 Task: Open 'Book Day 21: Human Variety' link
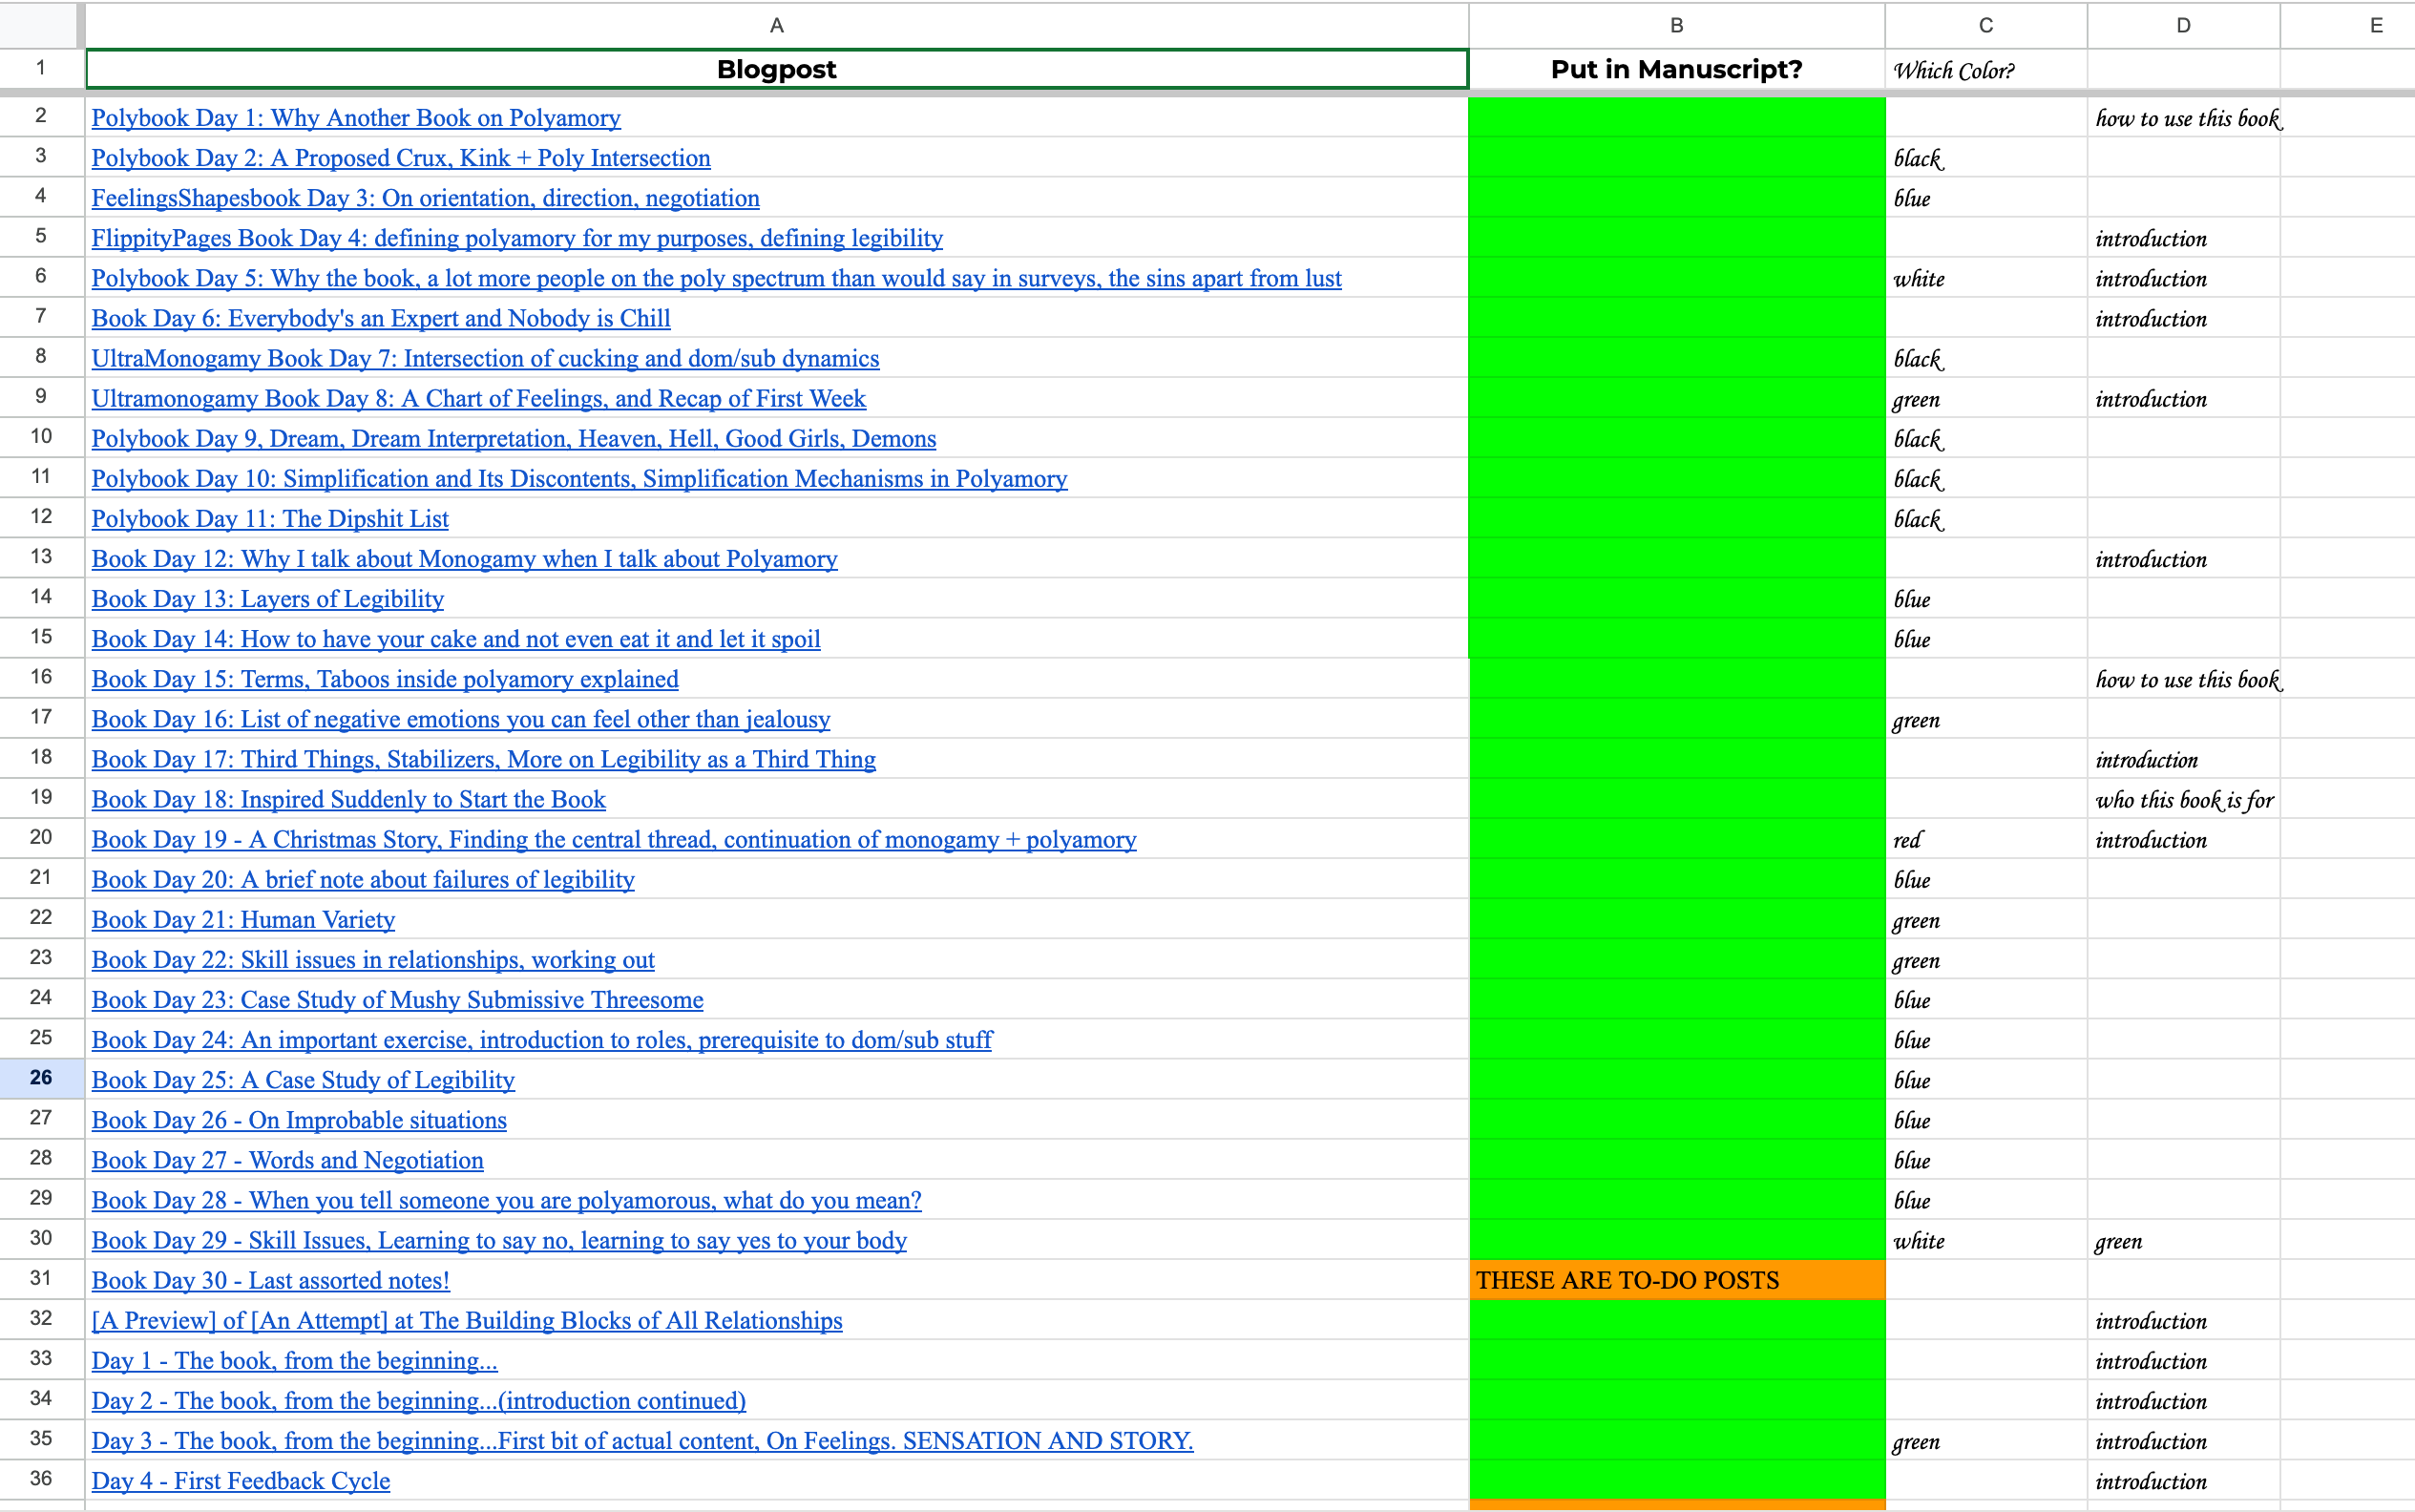(x=243, y=920)
